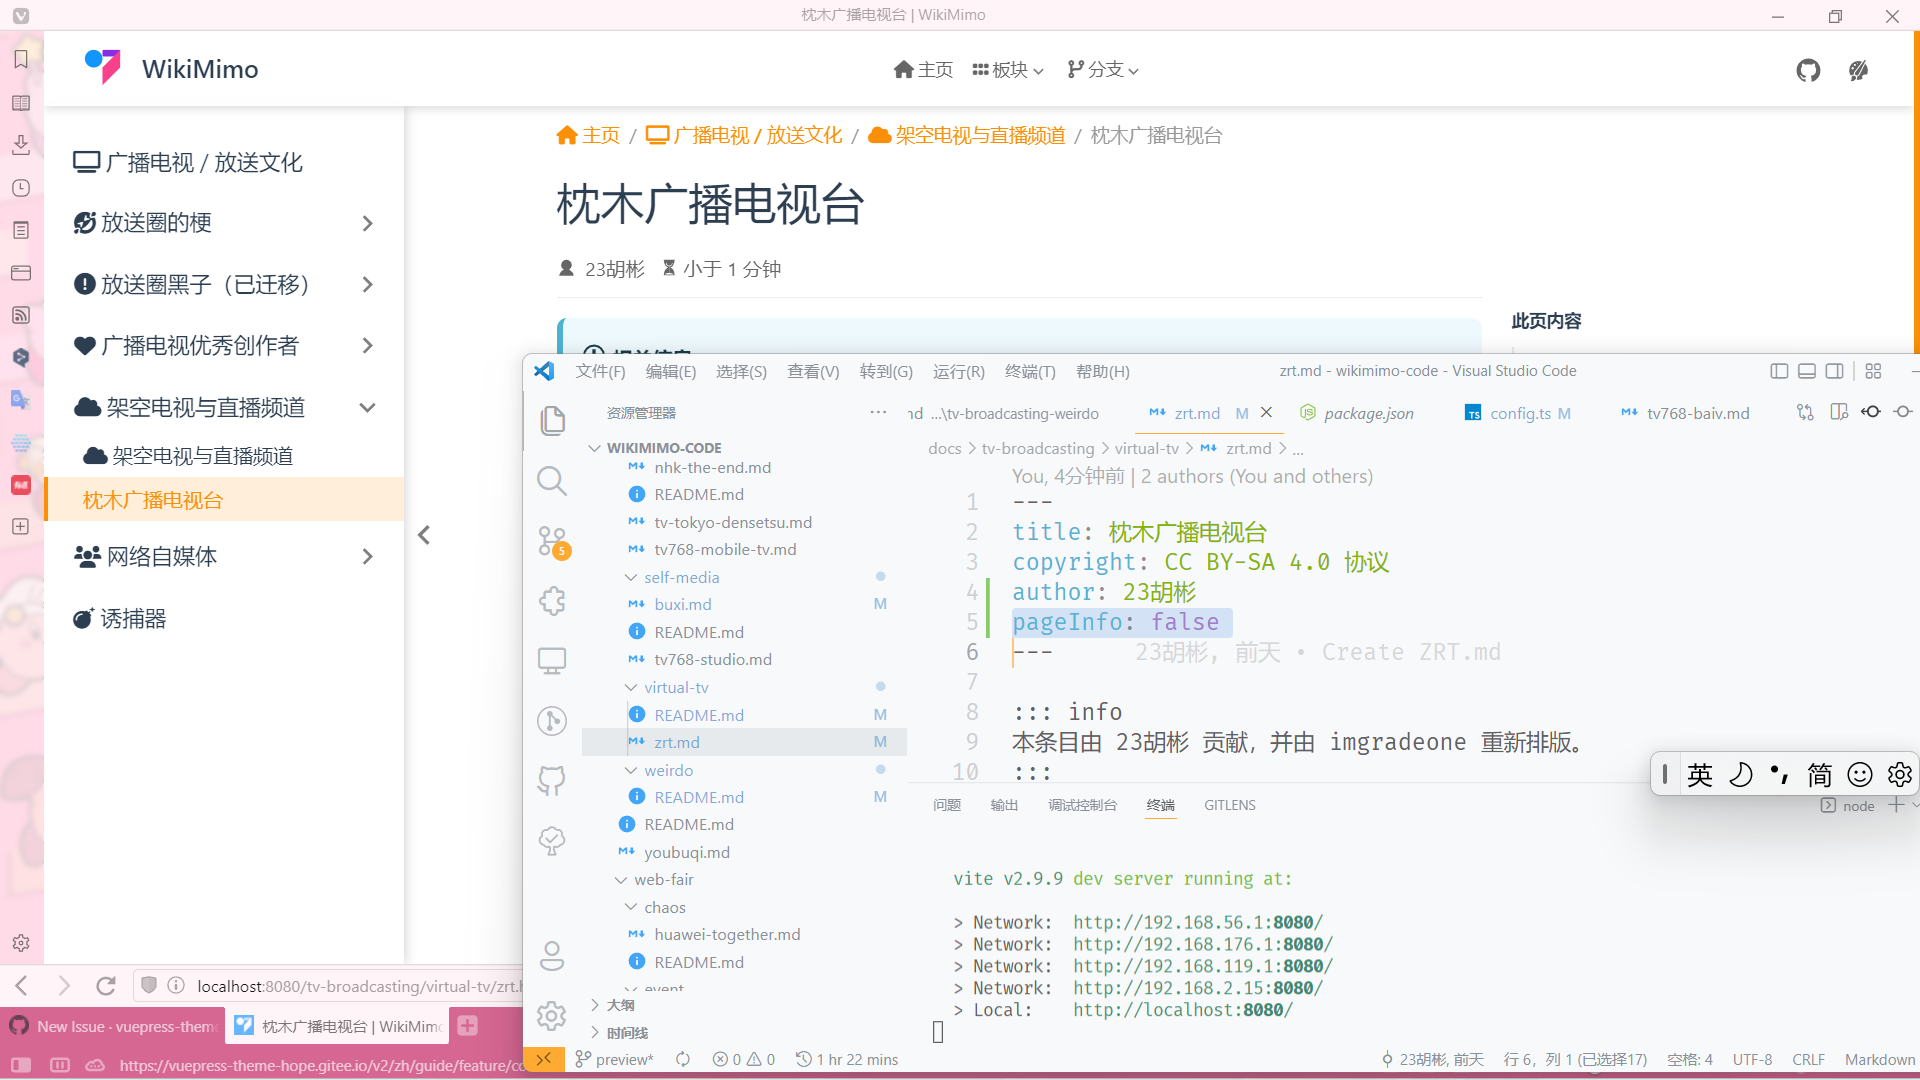
Task: Open the Live Preview monitor icon
Action: click(x=552, y=660)
